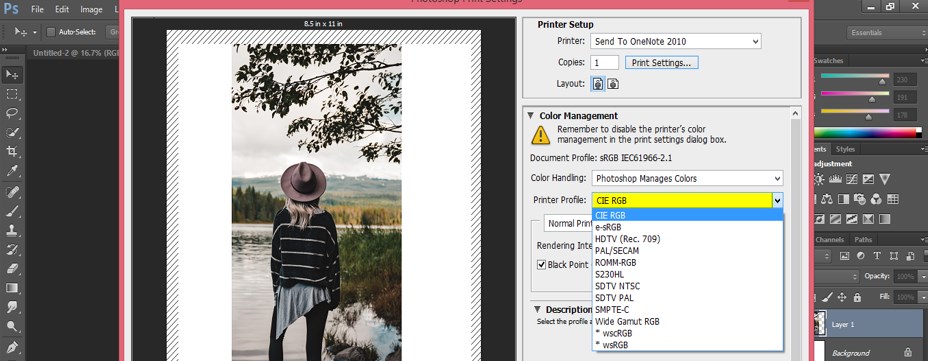Viewport: 928px width, 361px height.
Task: Select the Crop tool
Action: [12, 152]
